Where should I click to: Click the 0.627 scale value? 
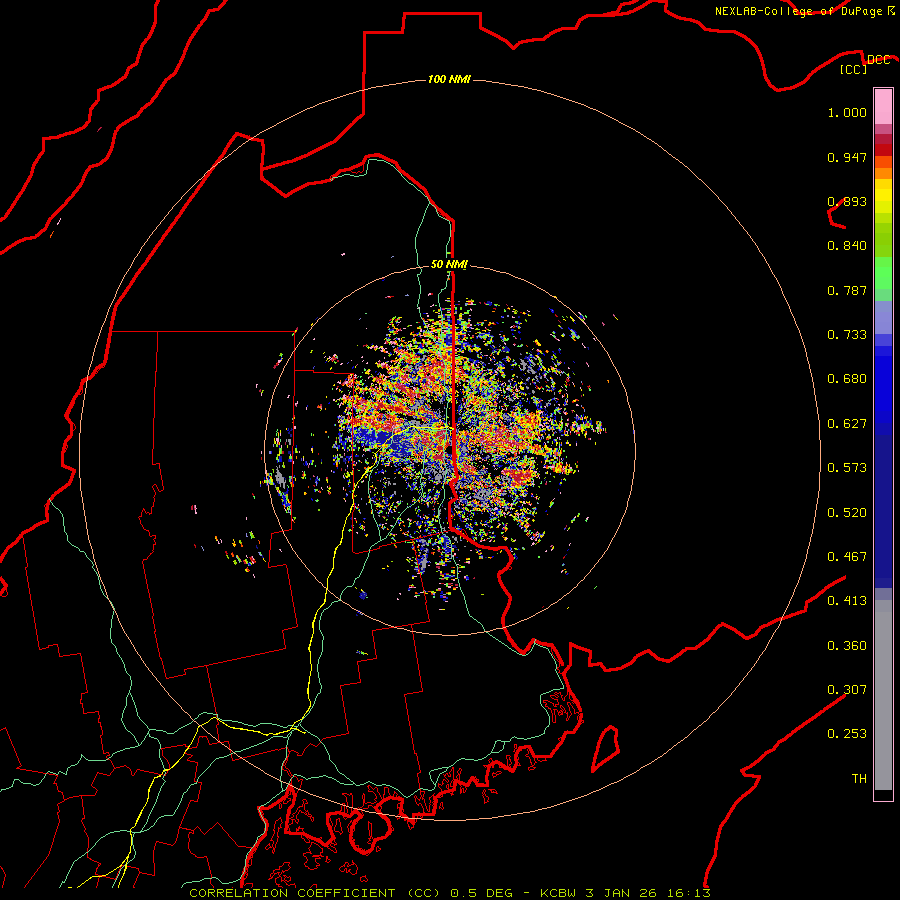847,424
